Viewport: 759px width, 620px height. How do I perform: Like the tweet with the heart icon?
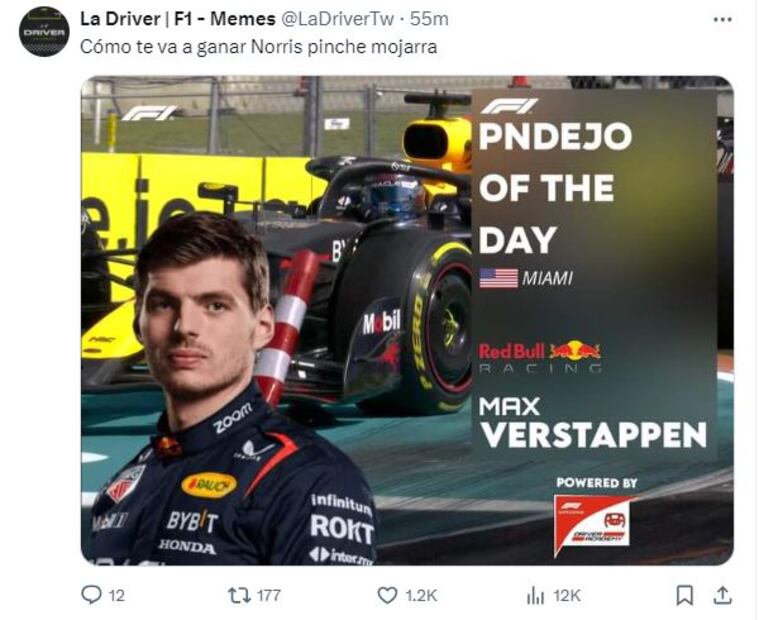point(388,595)
